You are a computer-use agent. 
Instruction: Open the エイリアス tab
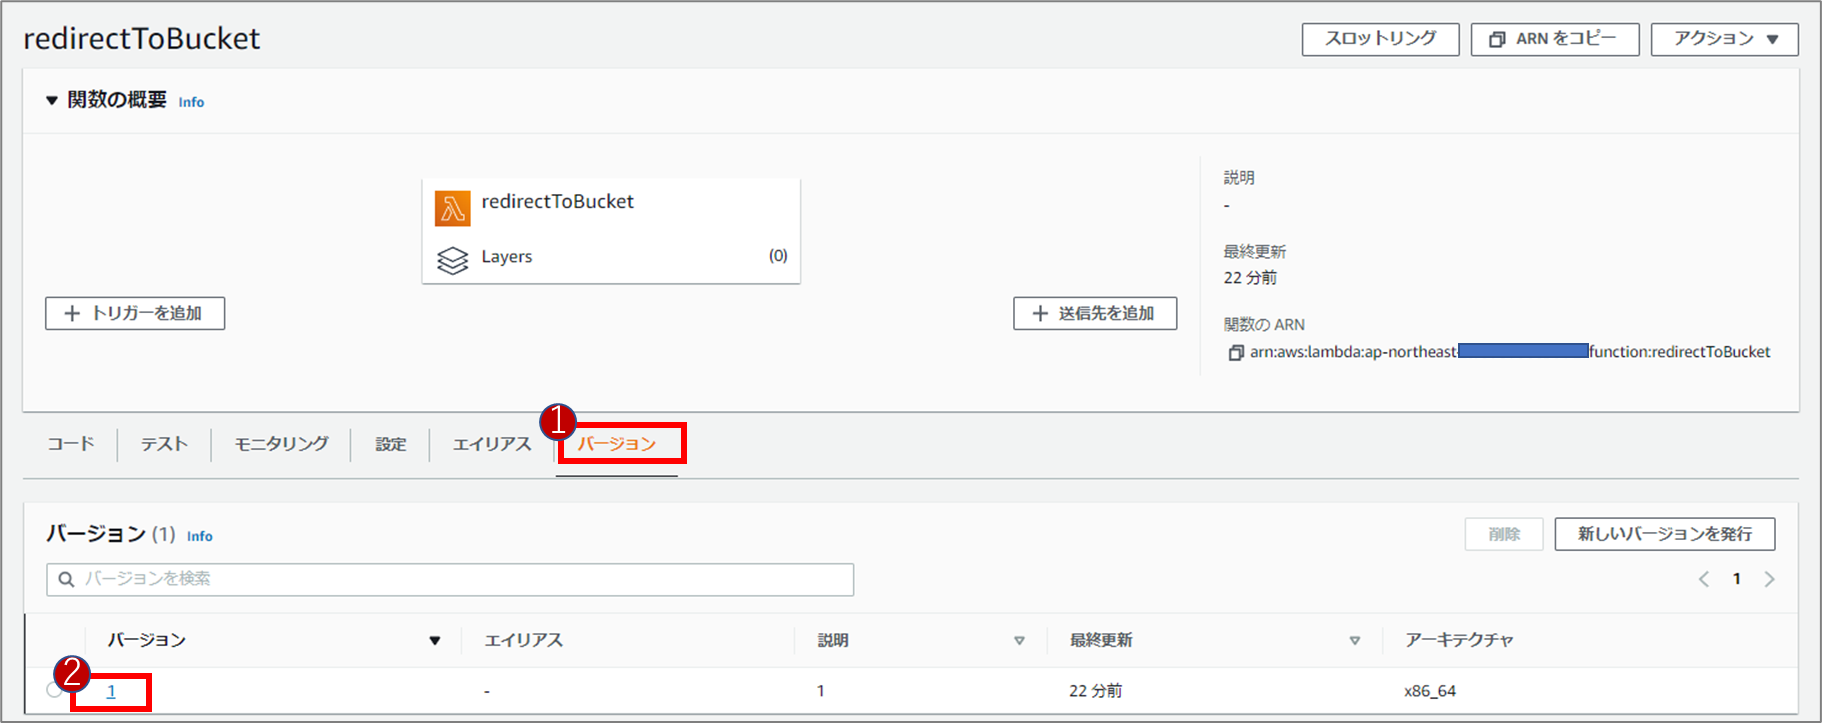491,444
